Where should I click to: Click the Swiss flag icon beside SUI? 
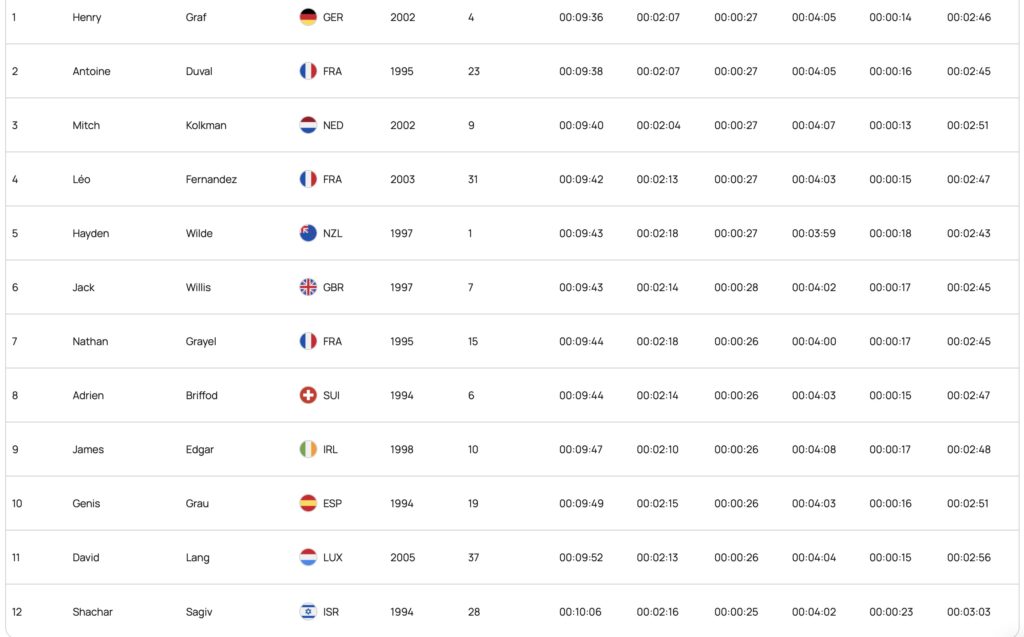pos(308,395)
